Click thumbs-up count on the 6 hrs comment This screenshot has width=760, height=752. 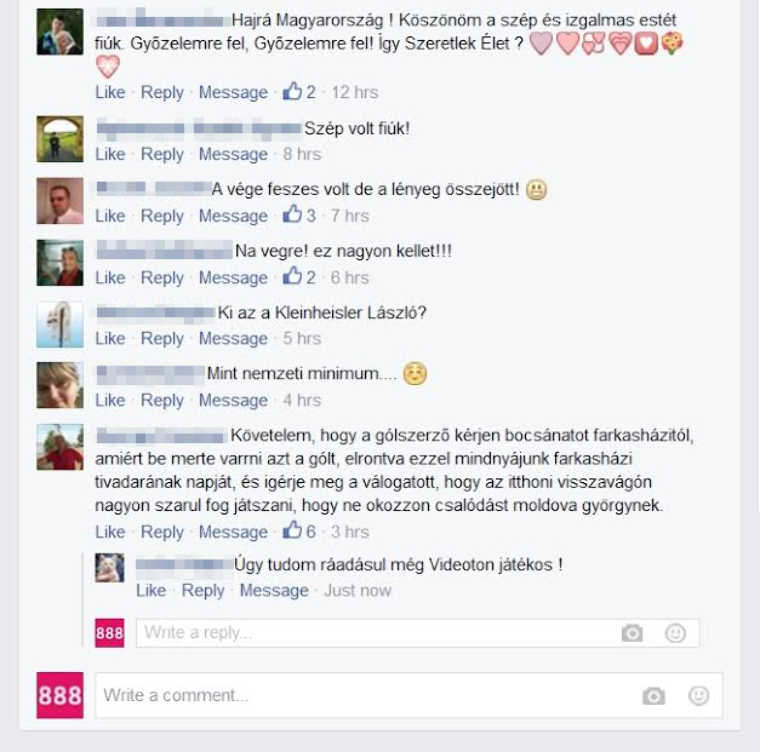tap(300, 277)
